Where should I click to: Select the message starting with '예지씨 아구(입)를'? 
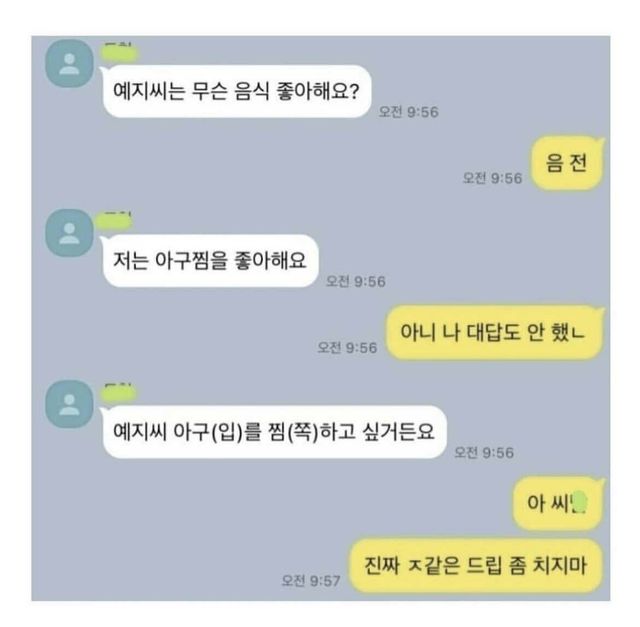tap(274, 432)
